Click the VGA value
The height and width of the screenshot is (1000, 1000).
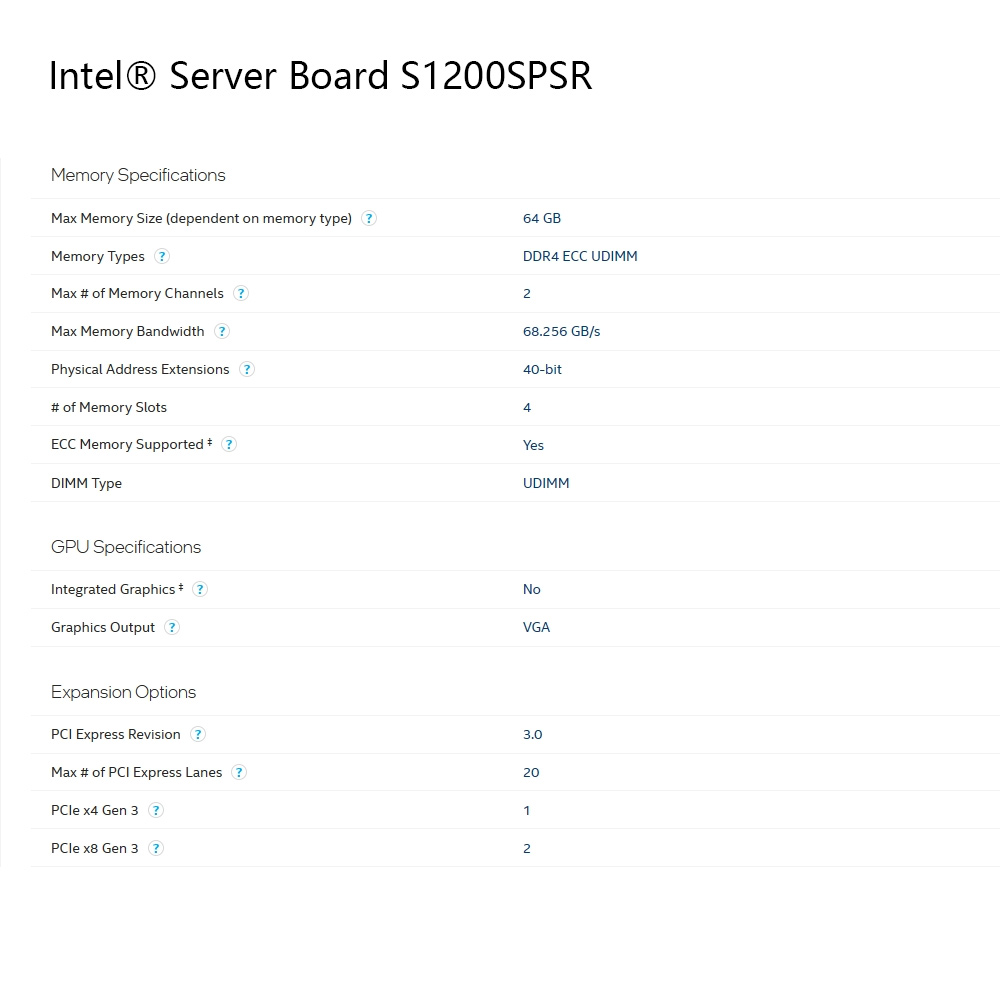pyautogui.click(x=536, y=627)
